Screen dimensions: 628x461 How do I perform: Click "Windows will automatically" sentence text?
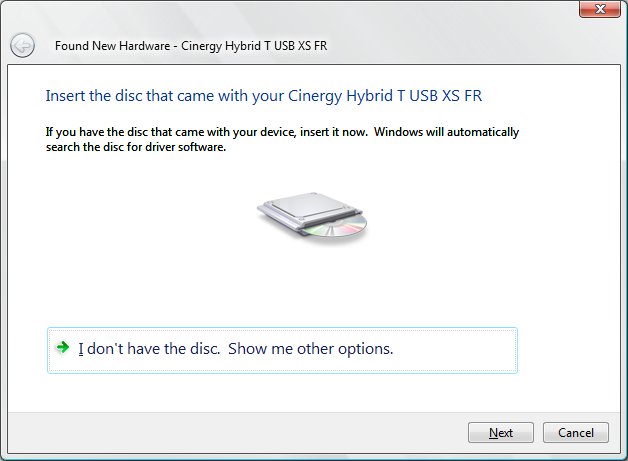[447, 132]
